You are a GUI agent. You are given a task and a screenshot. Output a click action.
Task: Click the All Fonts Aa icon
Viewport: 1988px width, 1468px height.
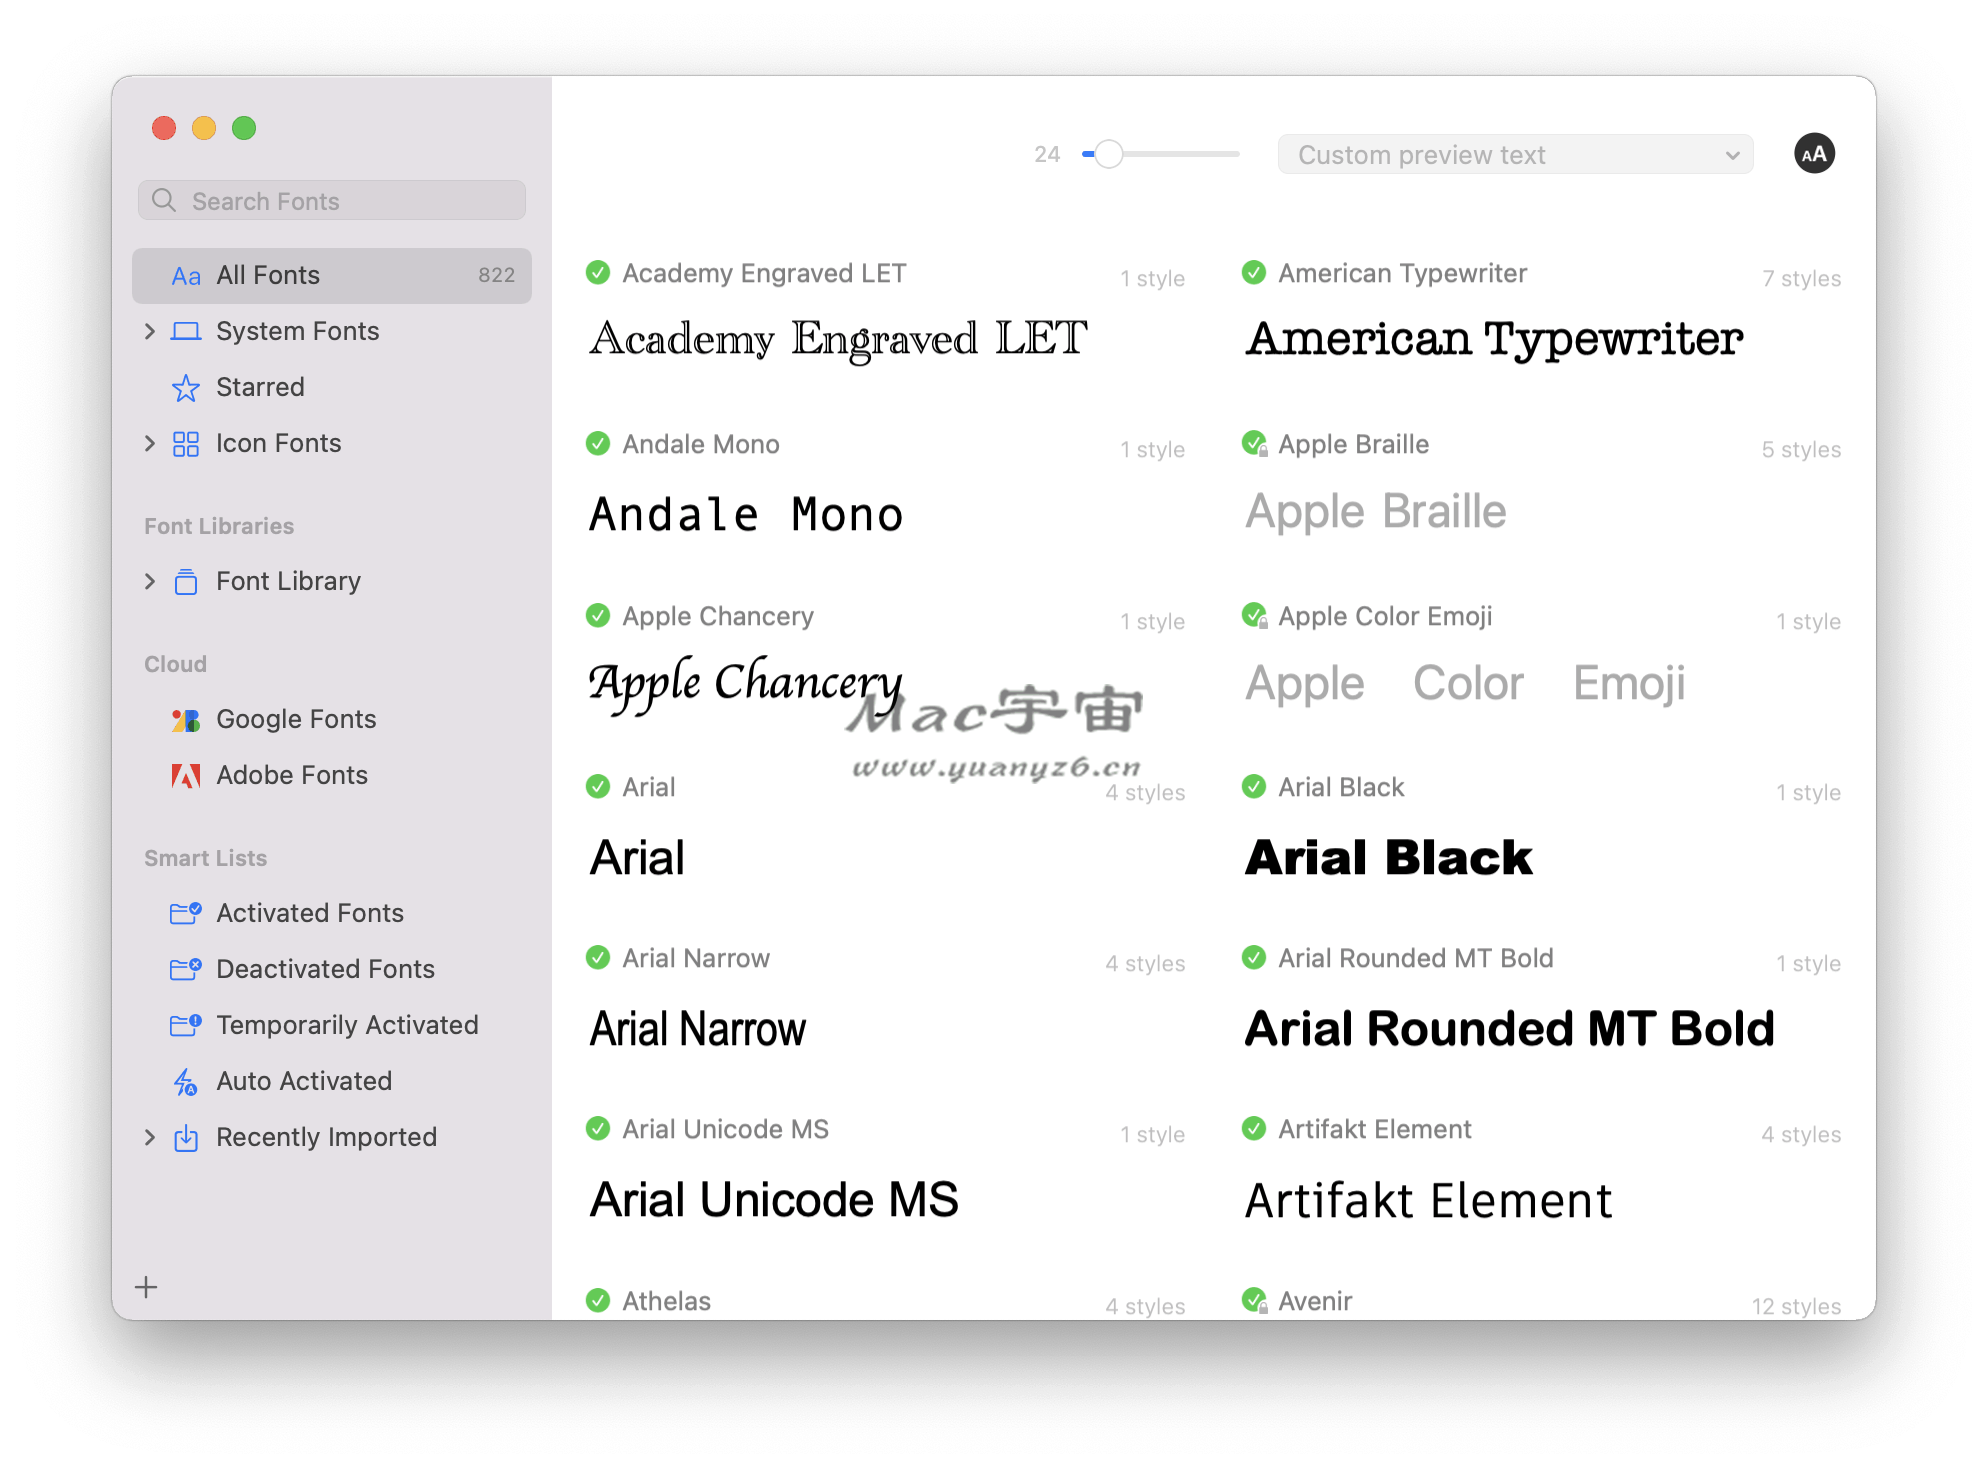(186, 276)
